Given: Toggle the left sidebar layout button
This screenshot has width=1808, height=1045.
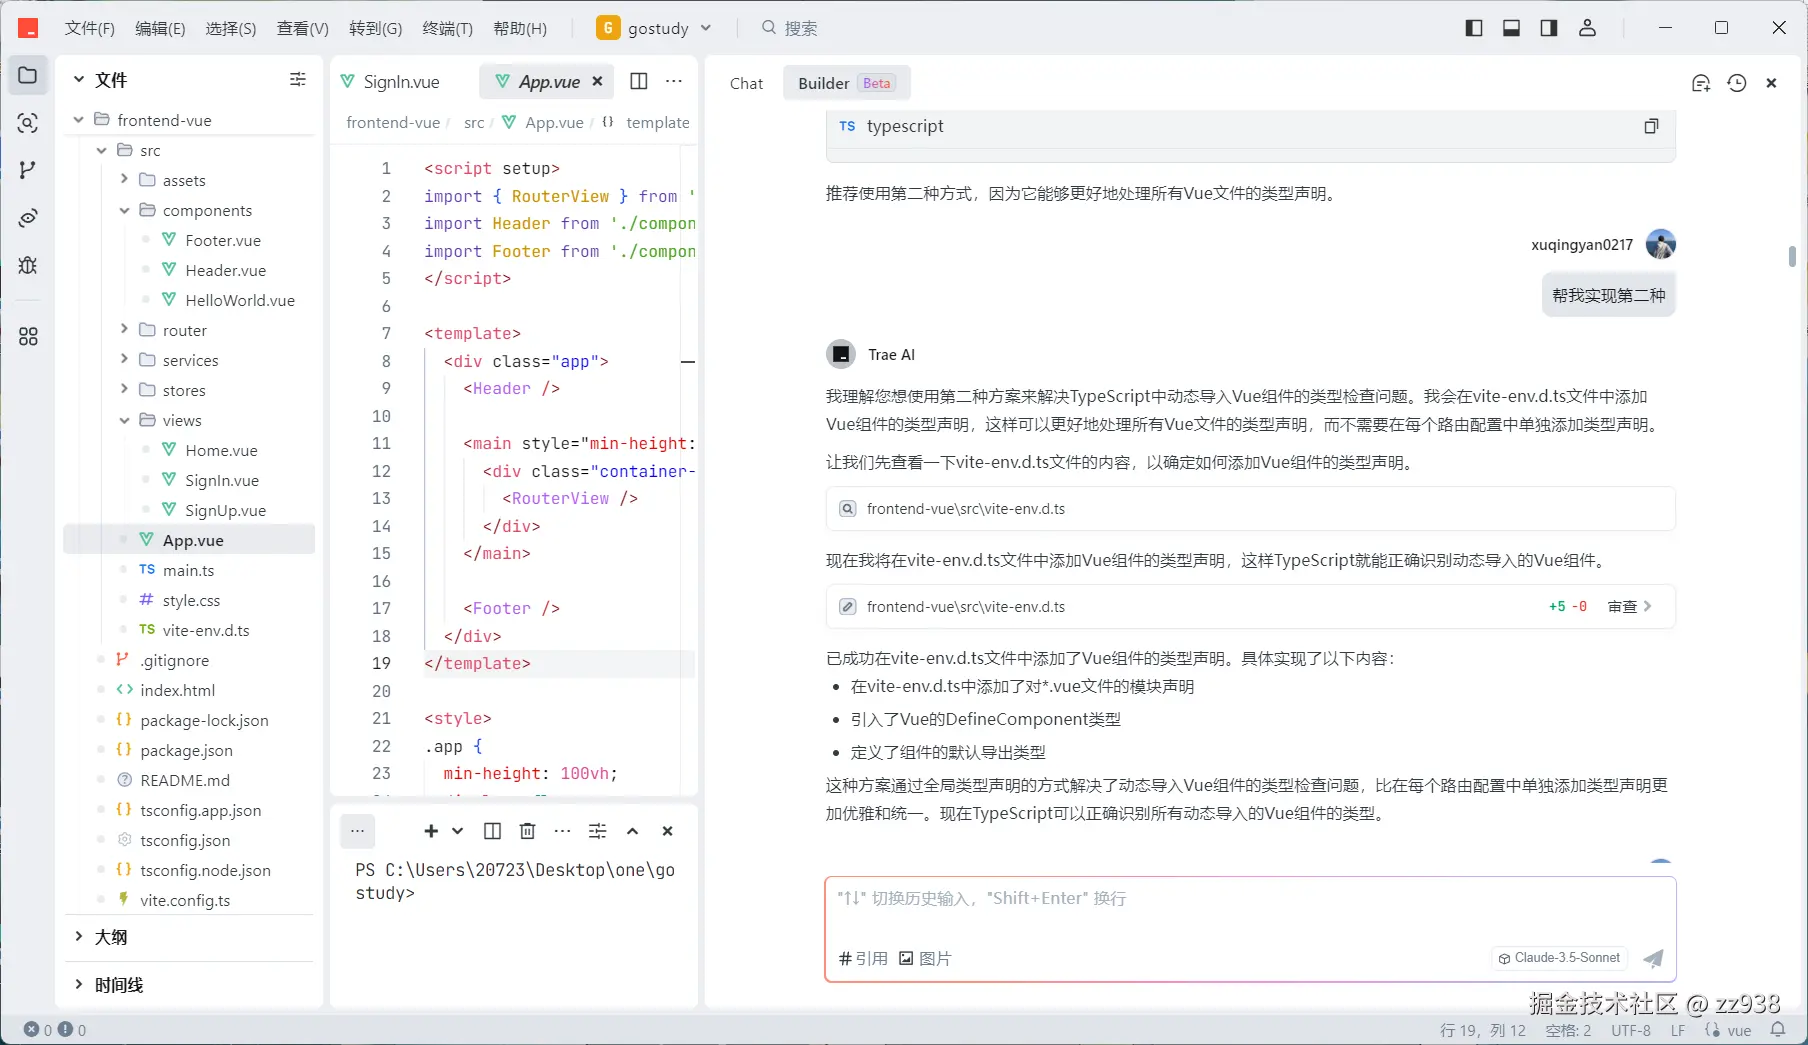Looking at the screenshot, I should click(x=1474, y=28).
